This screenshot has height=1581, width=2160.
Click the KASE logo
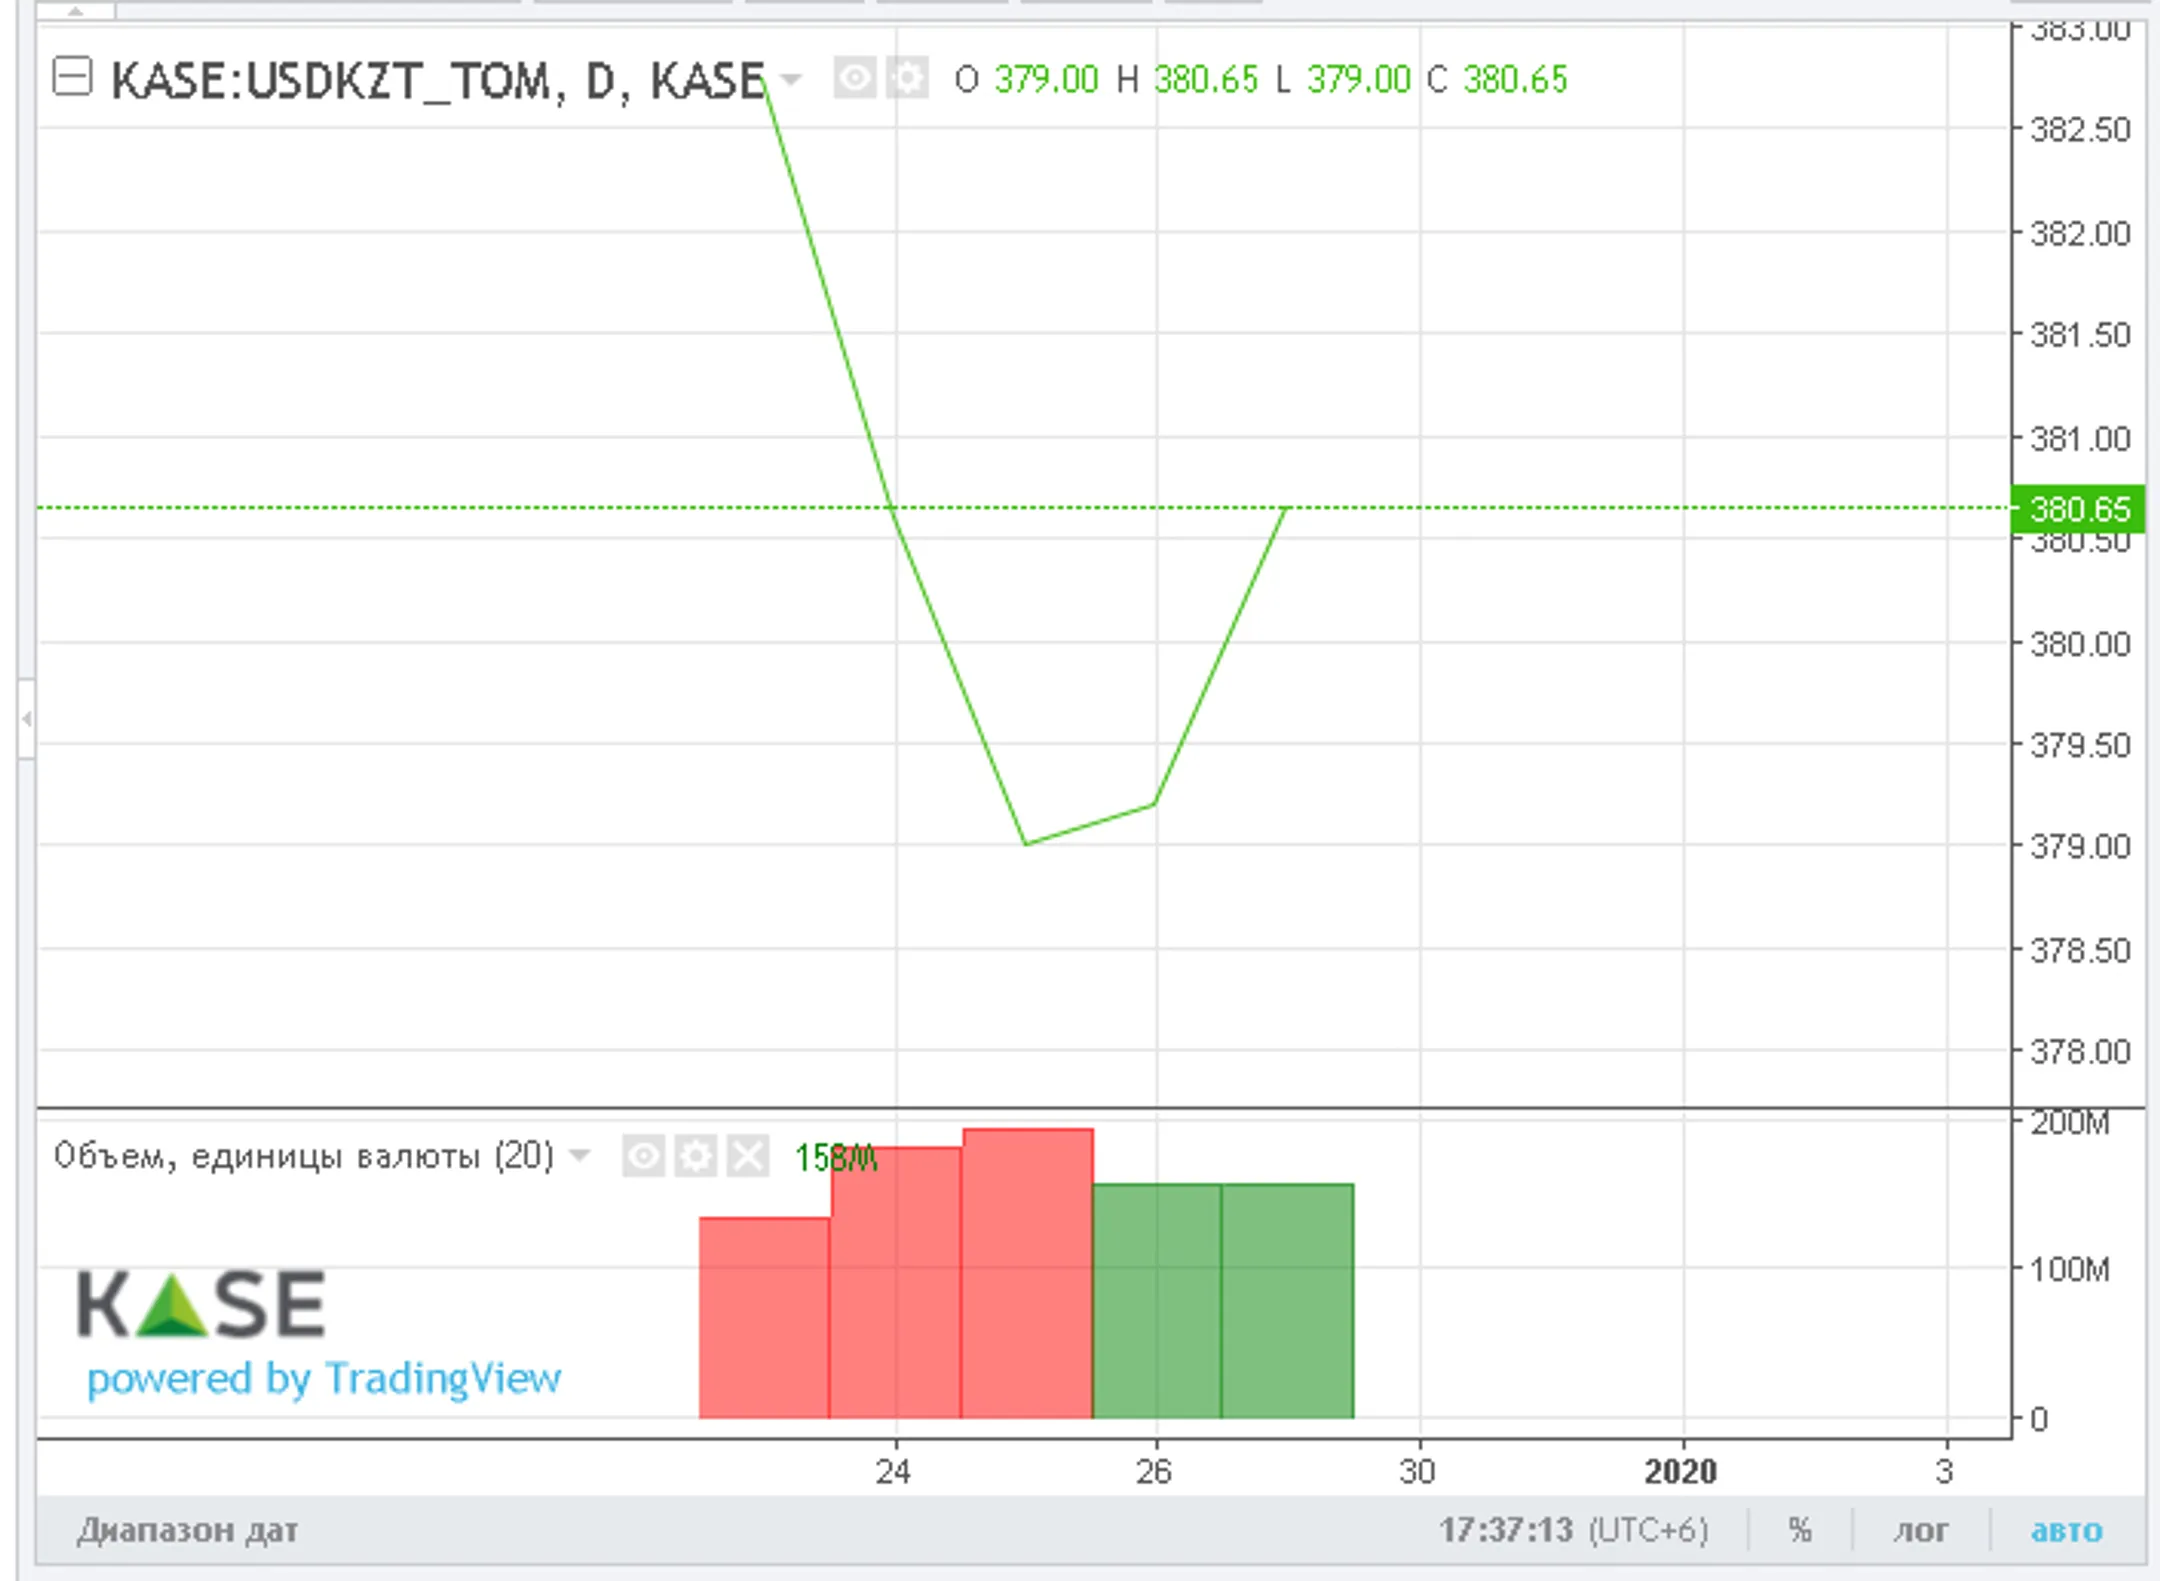(x=201, y=1304)
